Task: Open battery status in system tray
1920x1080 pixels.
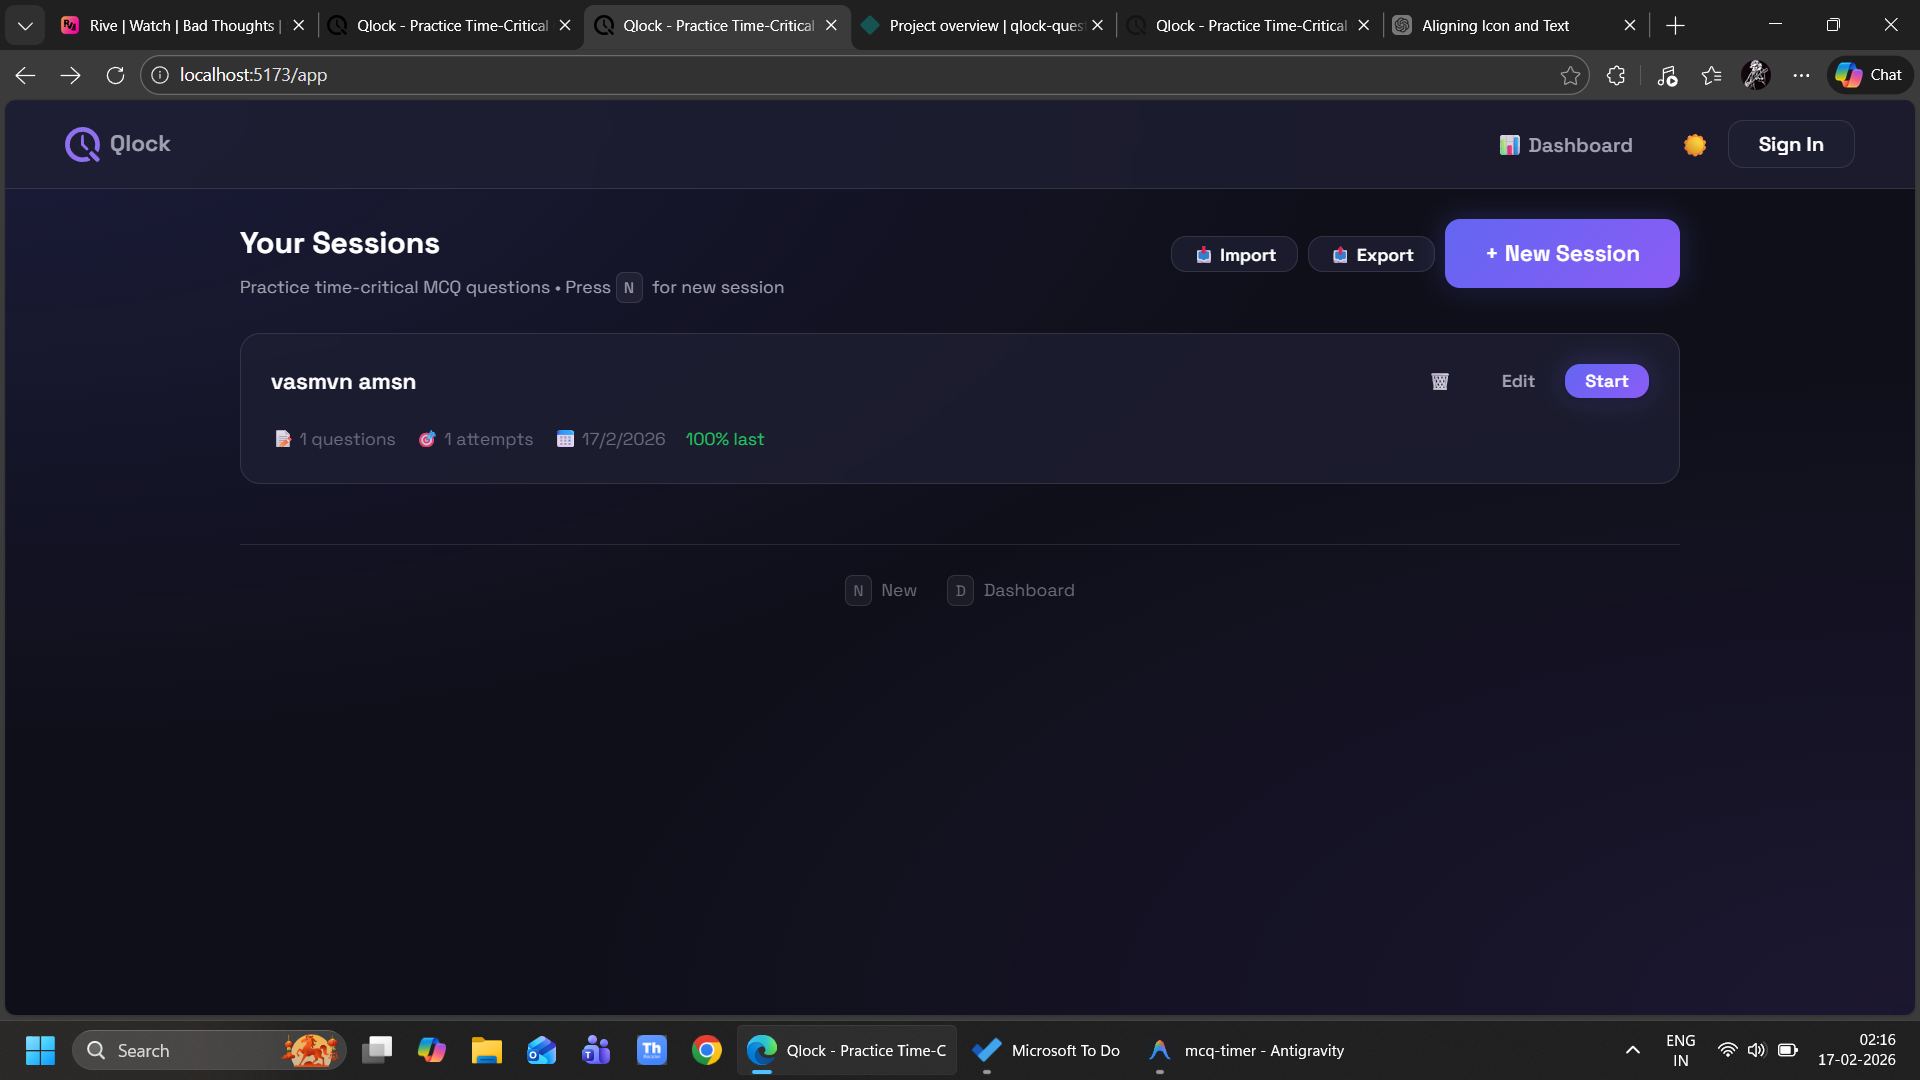Action: click(x=1788, y=1050)
